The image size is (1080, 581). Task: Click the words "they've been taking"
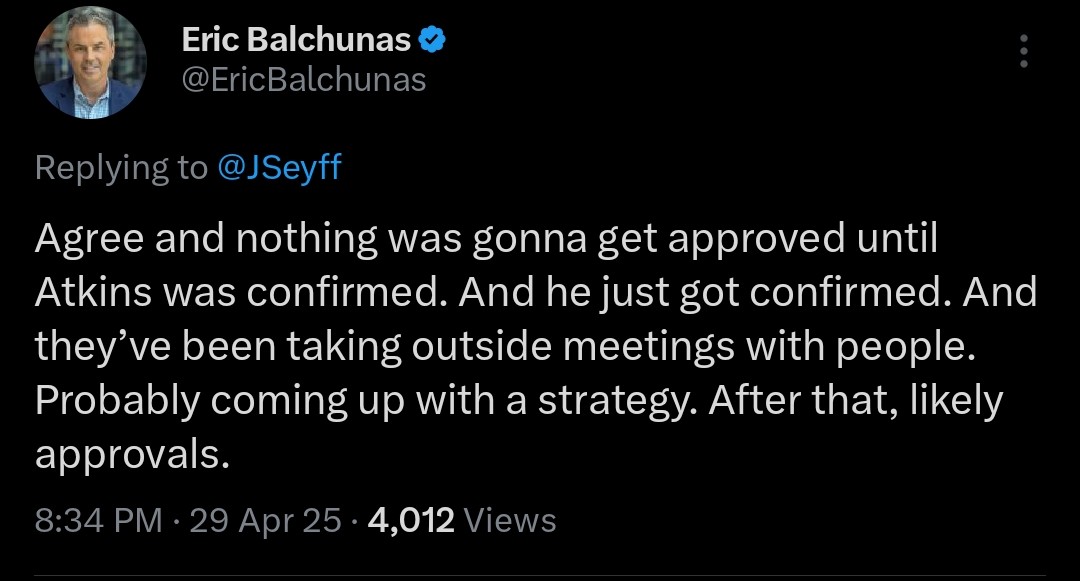[202, 346]
